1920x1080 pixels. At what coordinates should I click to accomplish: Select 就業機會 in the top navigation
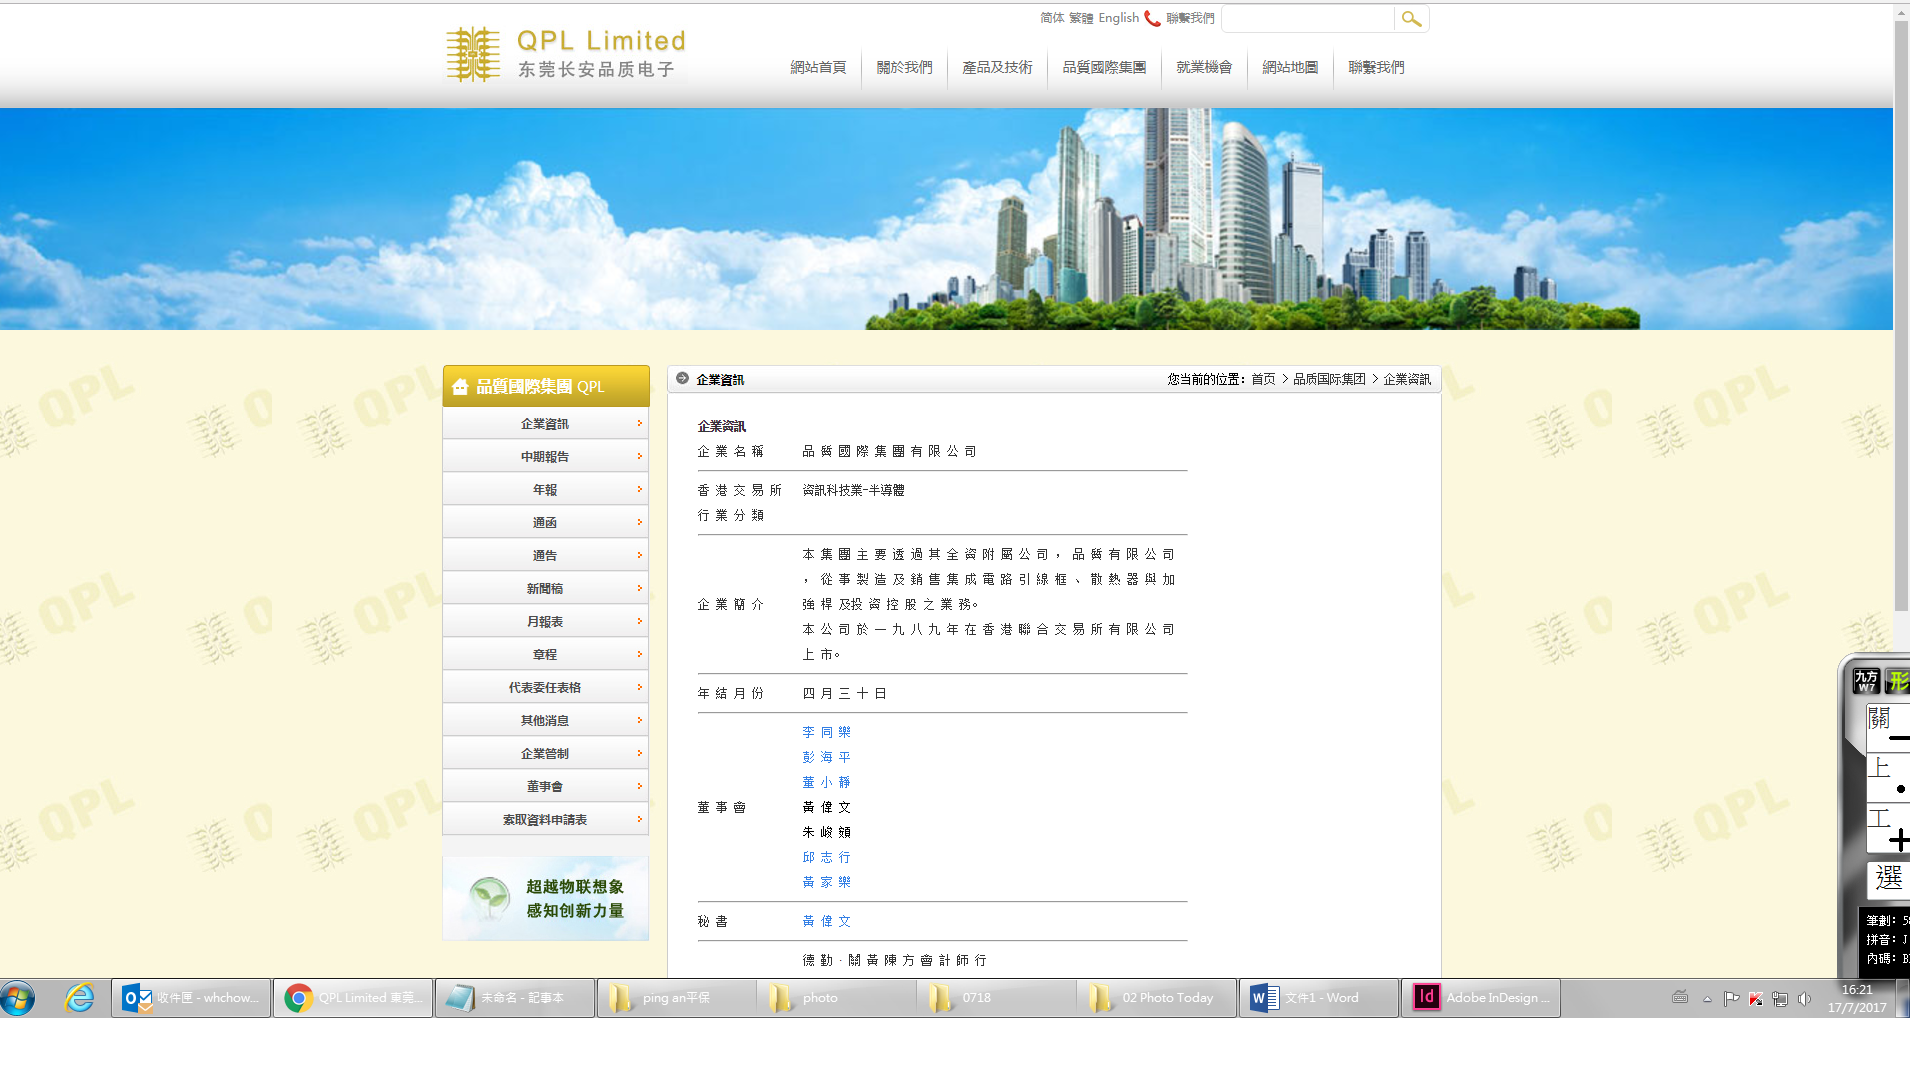[x=1203, y=67]
